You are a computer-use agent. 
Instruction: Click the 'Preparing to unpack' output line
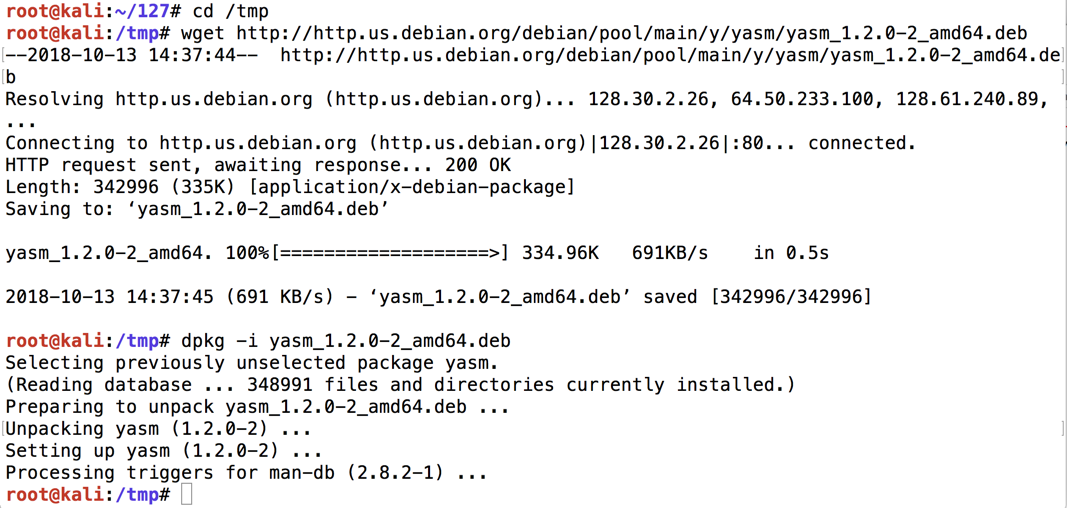point(257,407)
